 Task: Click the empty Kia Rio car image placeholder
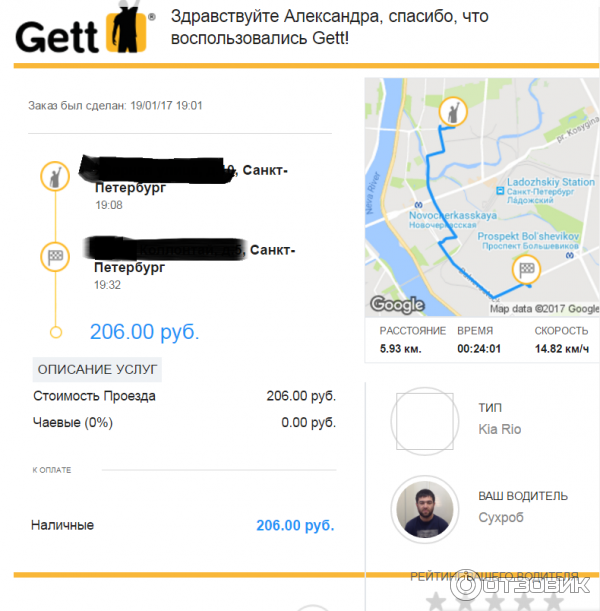click(425, 421)
